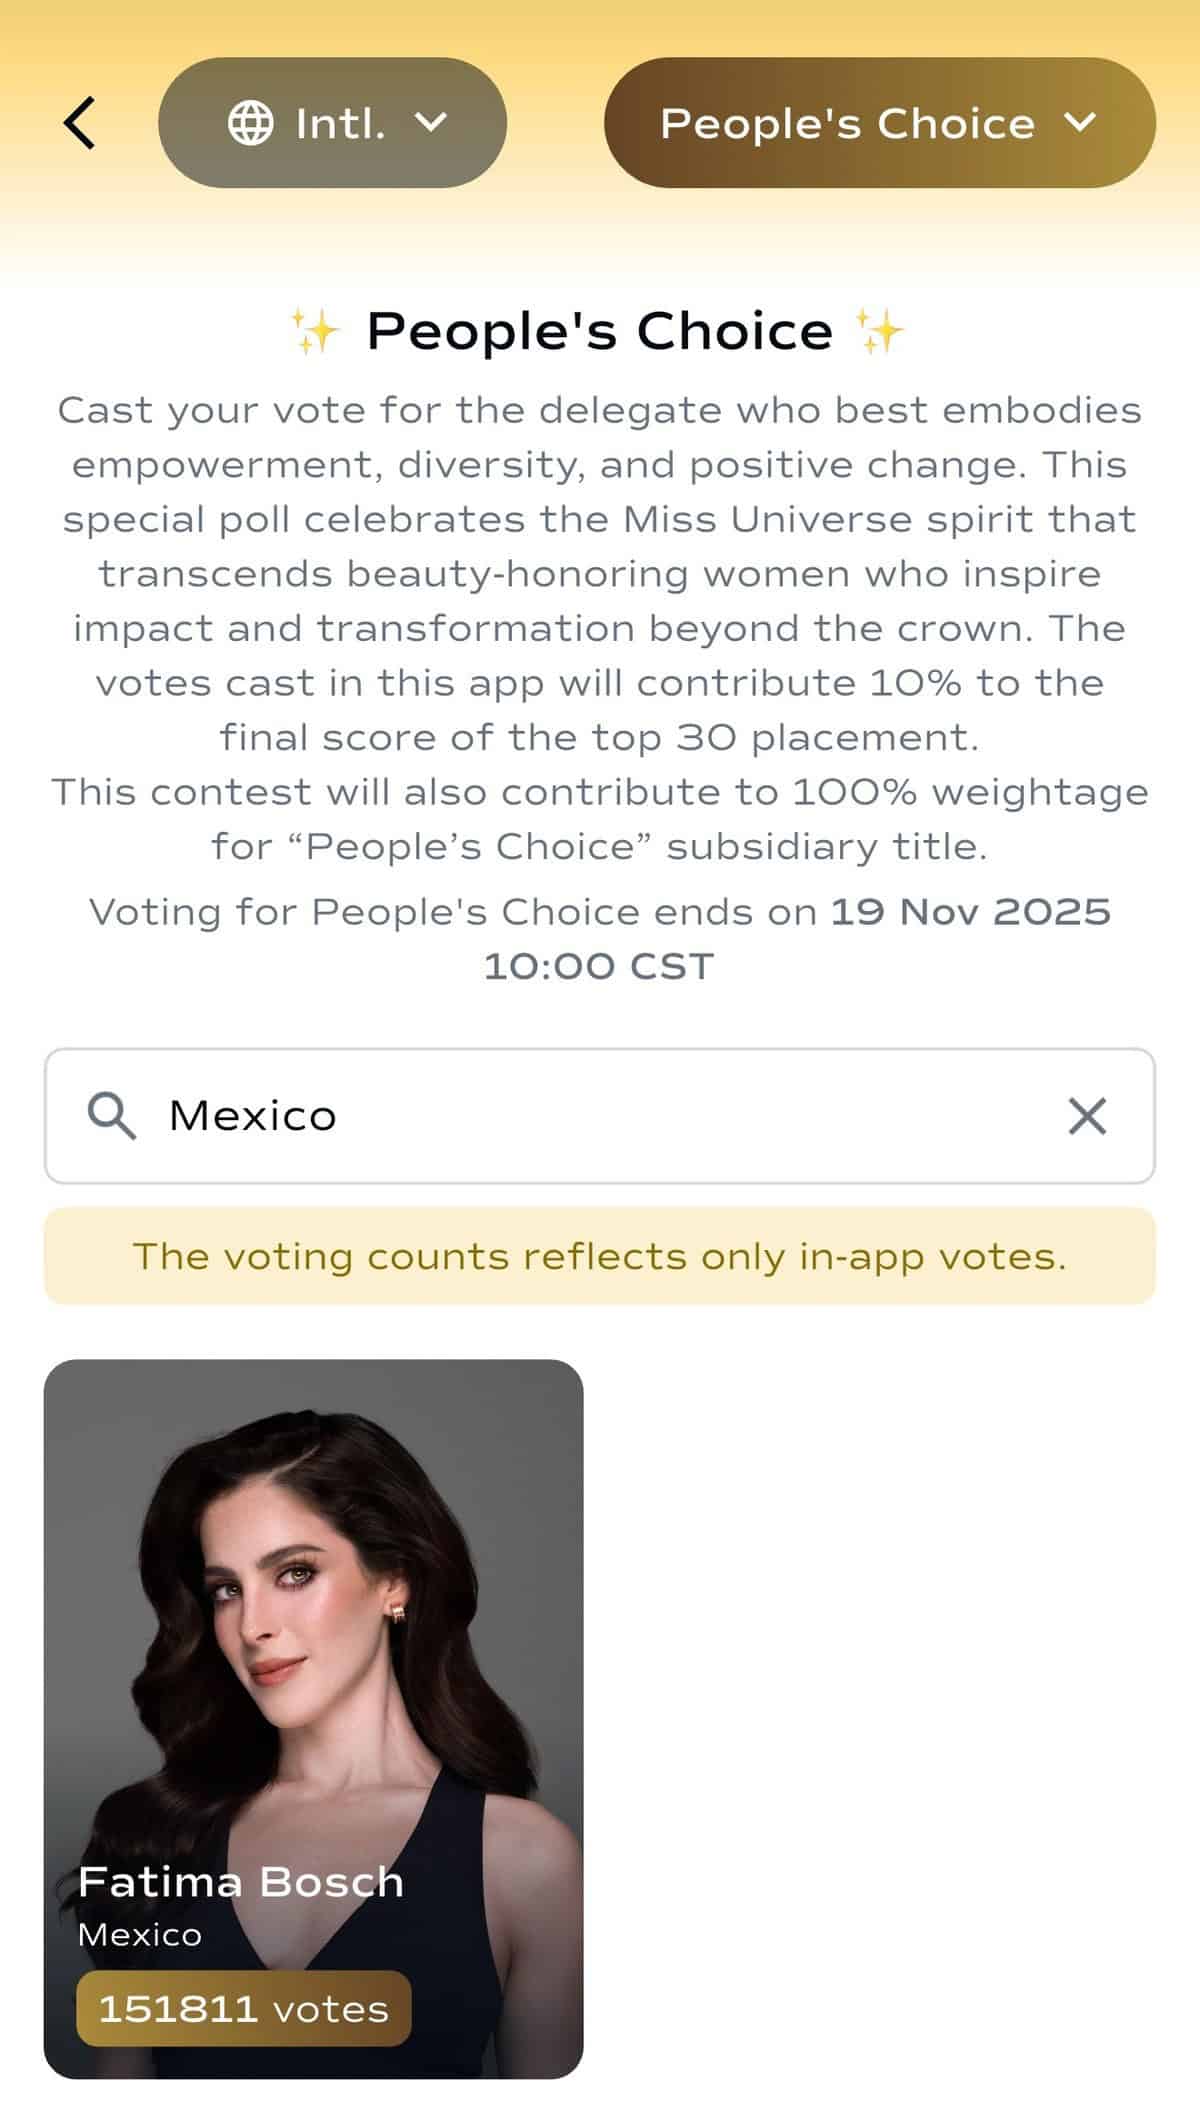
Task: Tap the 151811 votes badge
Action: [x=243, y=2009]
